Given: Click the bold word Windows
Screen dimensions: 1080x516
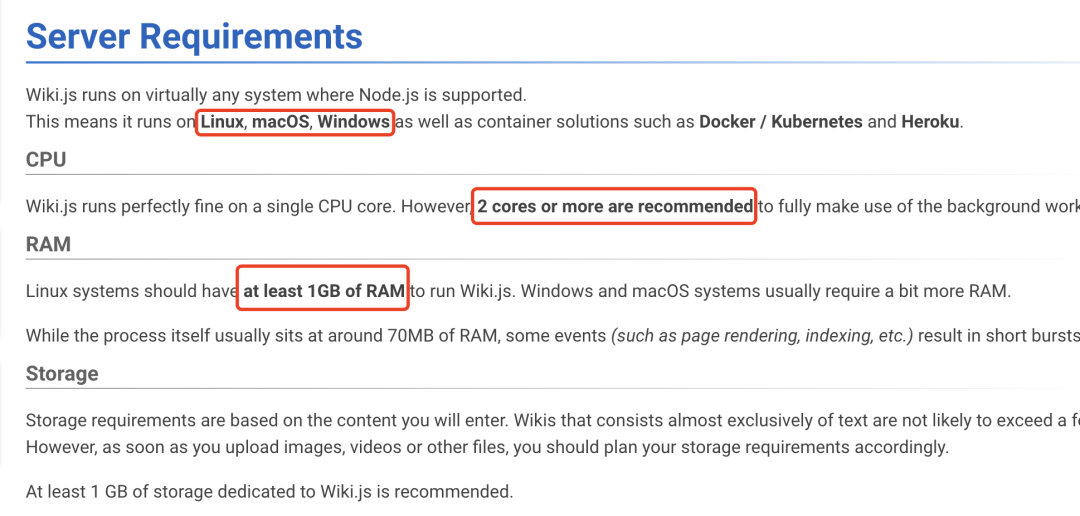Looking at the screenshot, I should click(x=353, y=122).
